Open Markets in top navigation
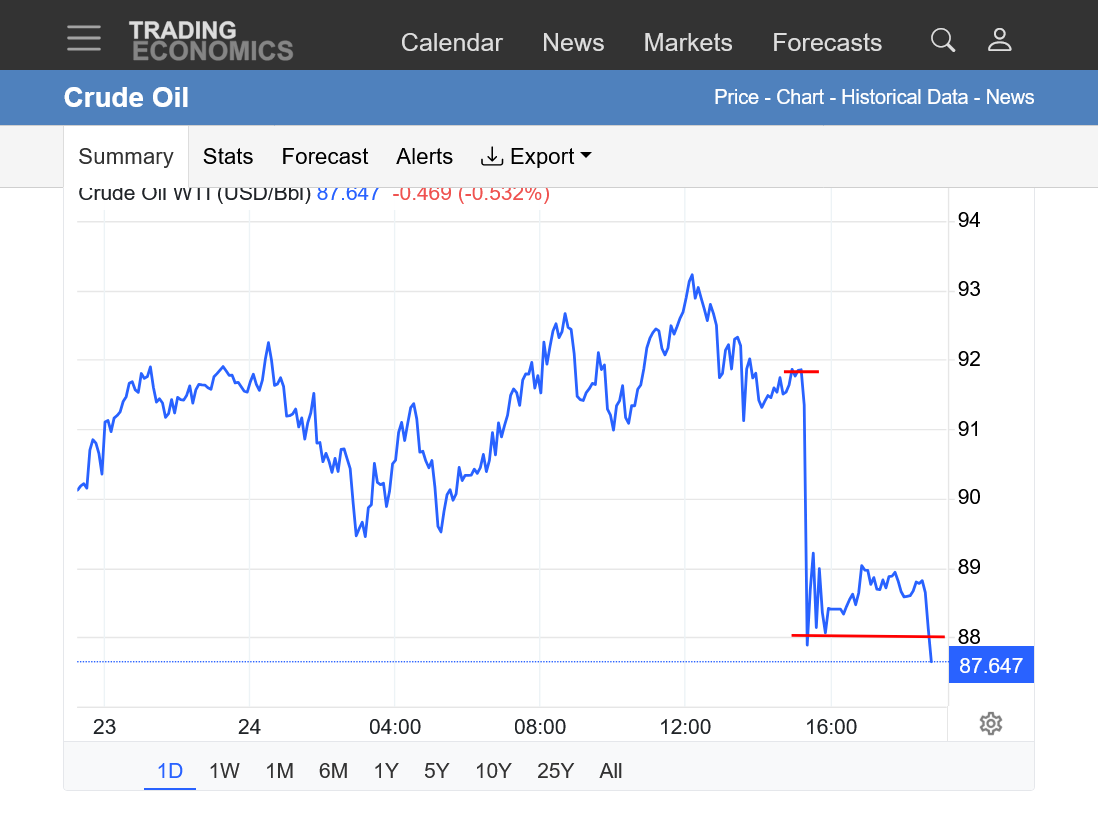1098x835 pixels. coord(688,43)
